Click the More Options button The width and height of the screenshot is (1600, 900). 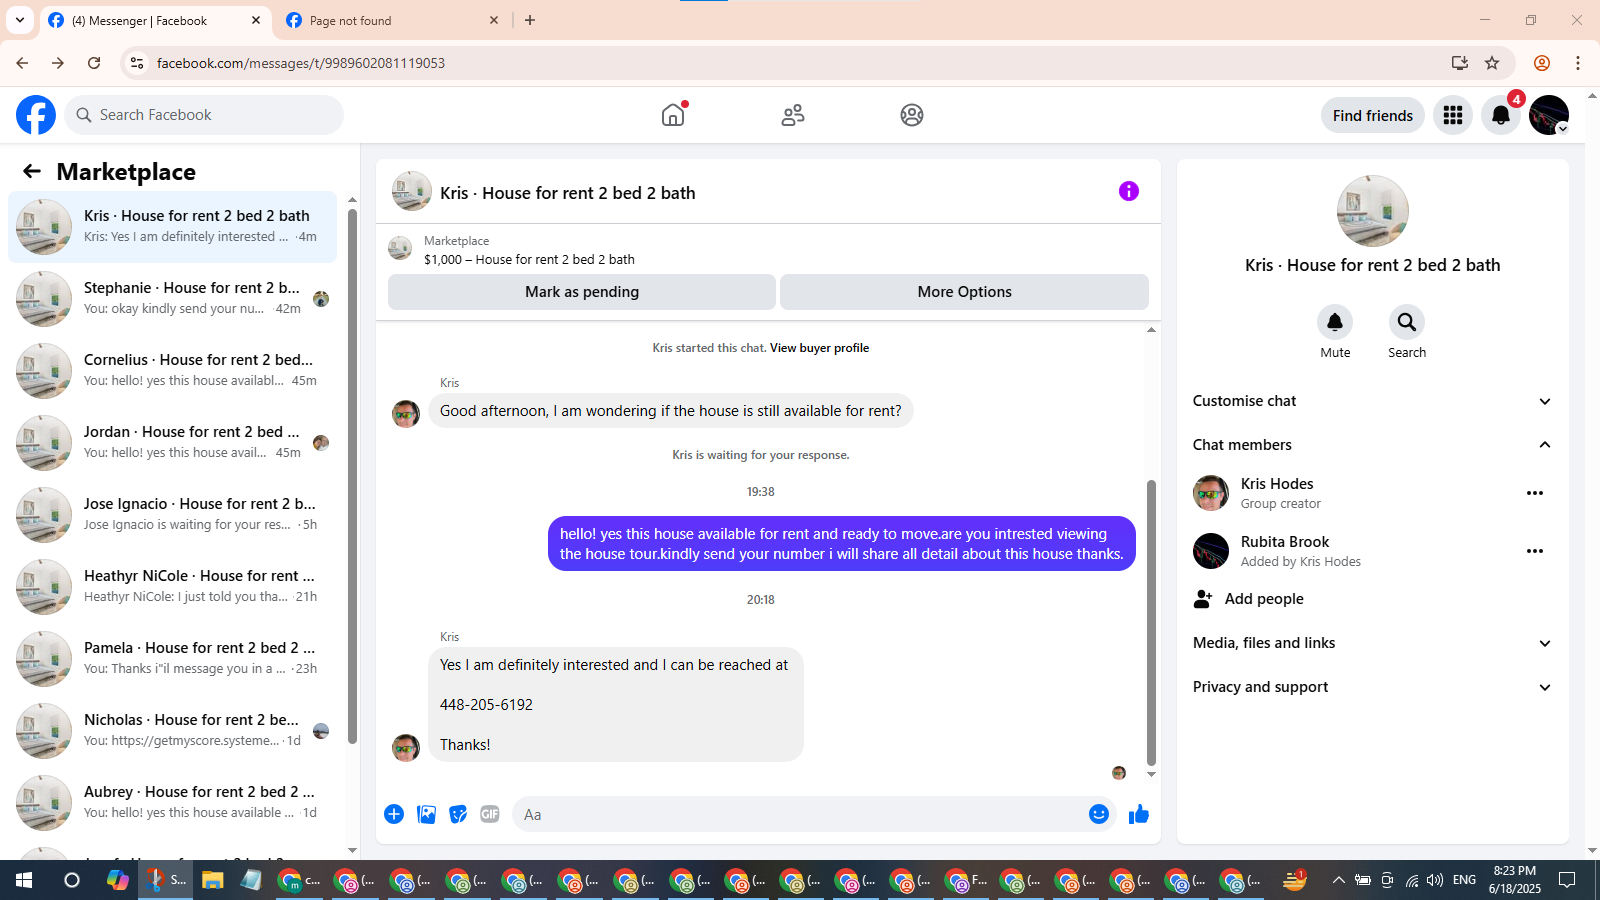(965, 292)
